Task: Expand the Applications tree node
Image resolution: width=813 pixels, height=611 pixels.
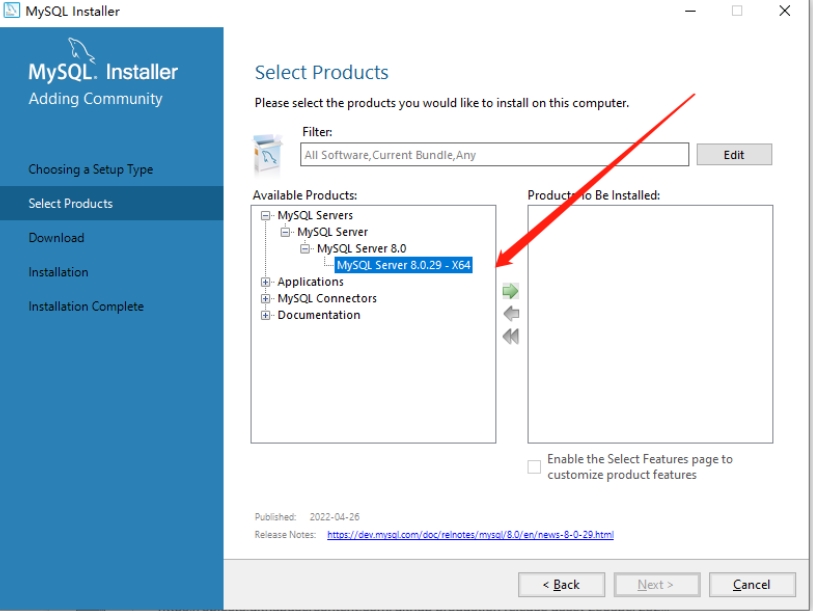Action: [266, 282]
